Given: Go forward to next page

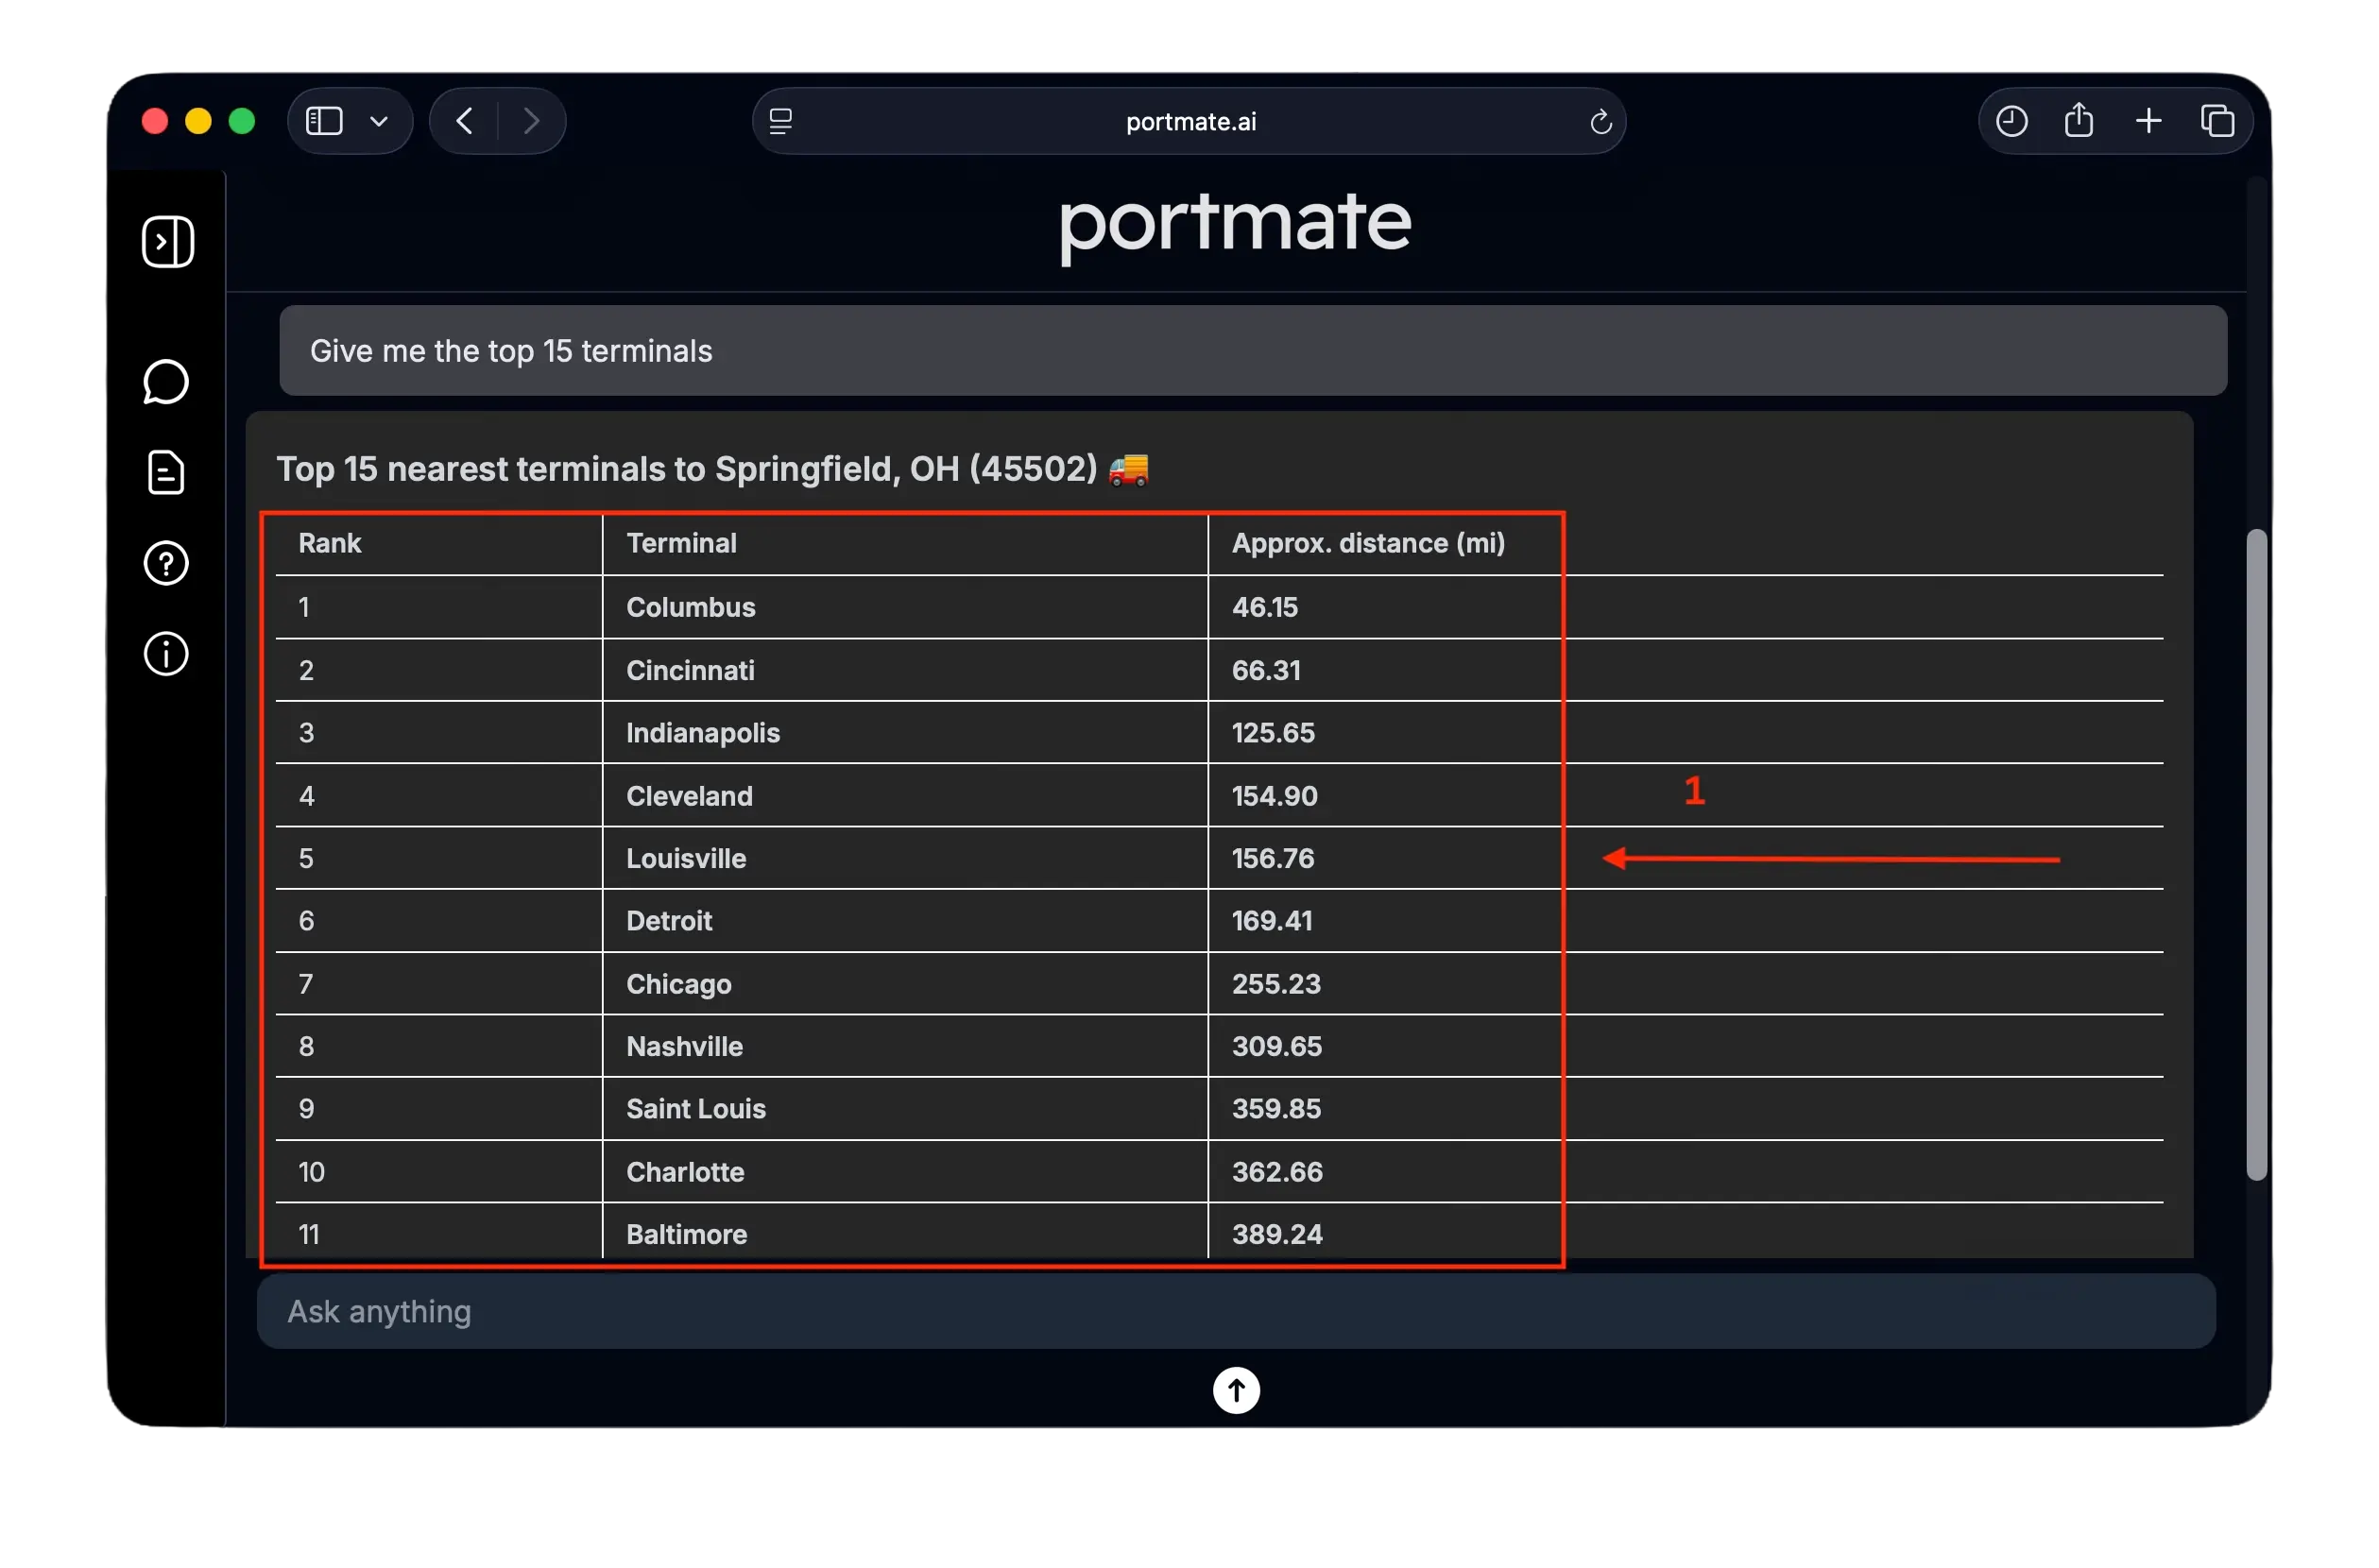Looking at the screenshot, I should pos(532,121).
